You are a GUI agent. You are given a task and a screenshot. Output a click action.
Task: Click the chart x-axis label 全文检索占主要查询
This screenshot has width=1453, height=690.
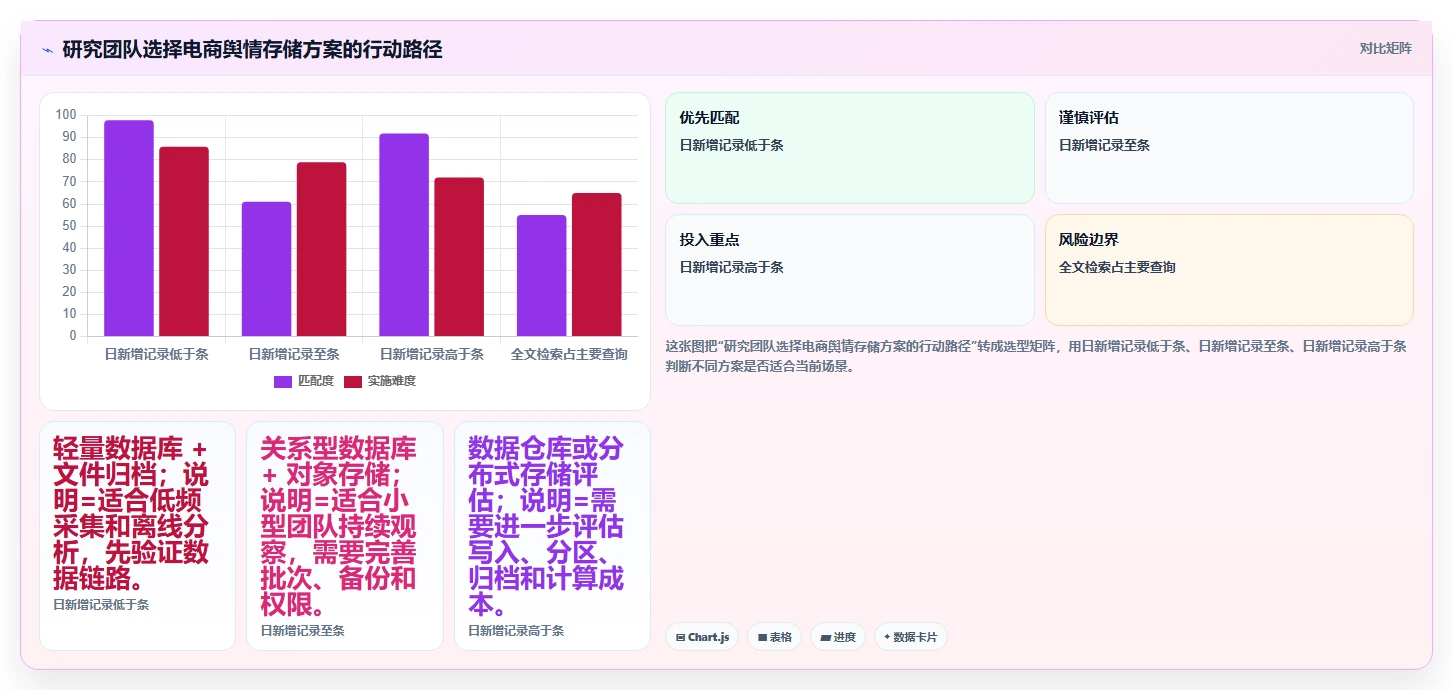tap(569, 354)
